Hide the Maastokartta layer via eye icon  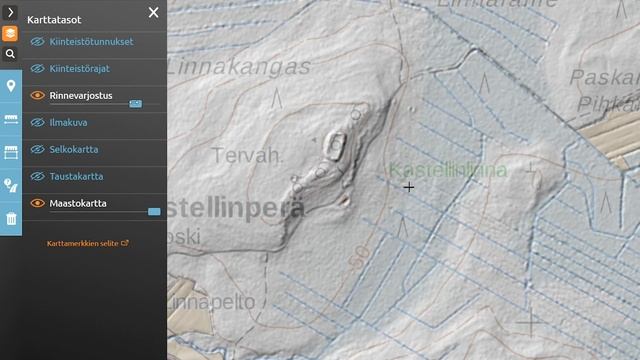(x=37, y=203)
